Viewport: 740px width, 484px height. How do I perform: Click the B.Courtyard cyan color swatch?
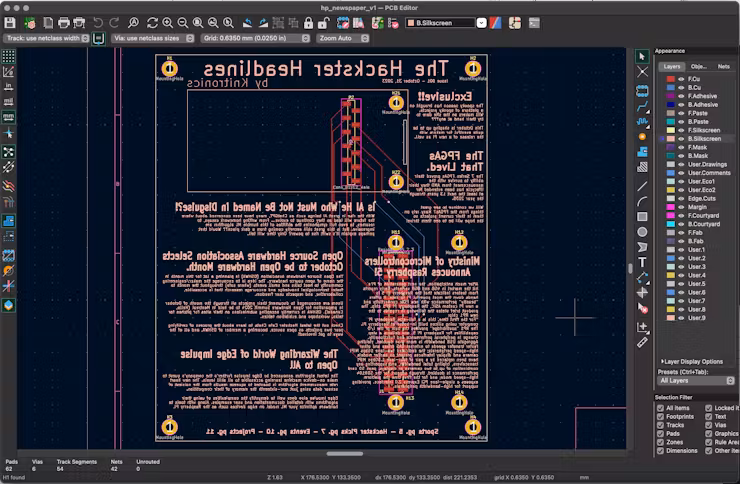coord(670,224)
